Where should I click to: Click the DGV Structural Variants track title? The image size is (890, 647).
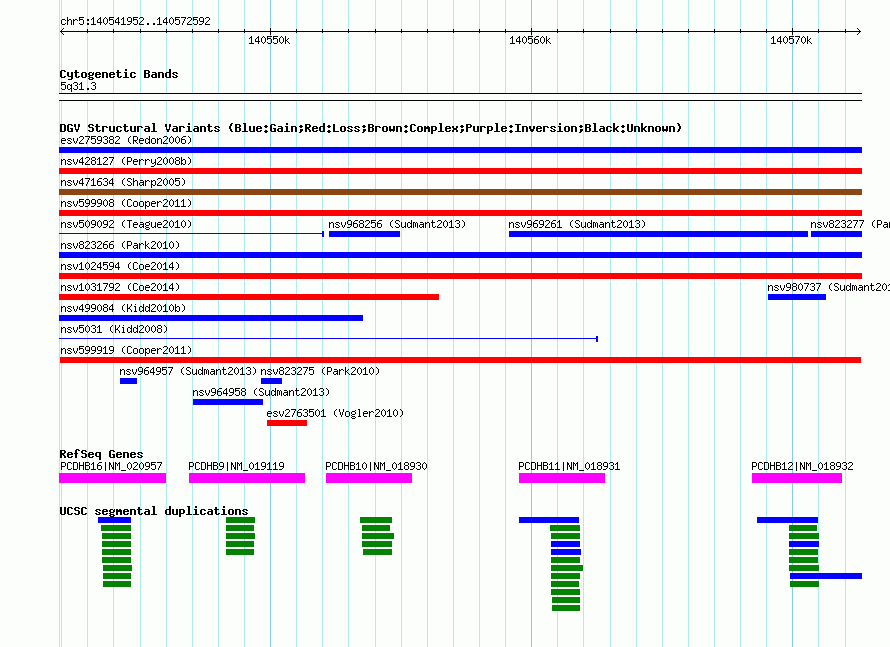click(370, 128)
